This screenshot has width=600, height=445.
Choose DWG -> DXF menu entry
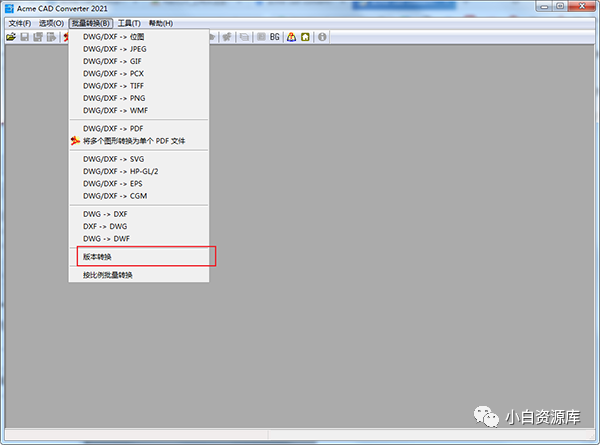click(139, 214)
